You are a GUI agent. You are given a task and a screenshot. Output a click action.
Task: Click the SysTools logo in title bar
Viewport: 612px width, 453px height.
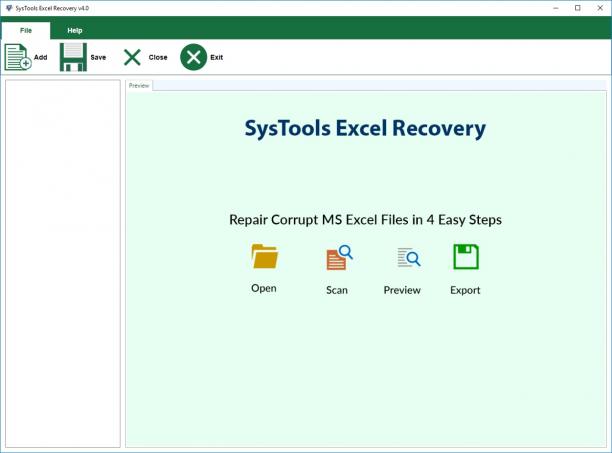coord(9,8)
